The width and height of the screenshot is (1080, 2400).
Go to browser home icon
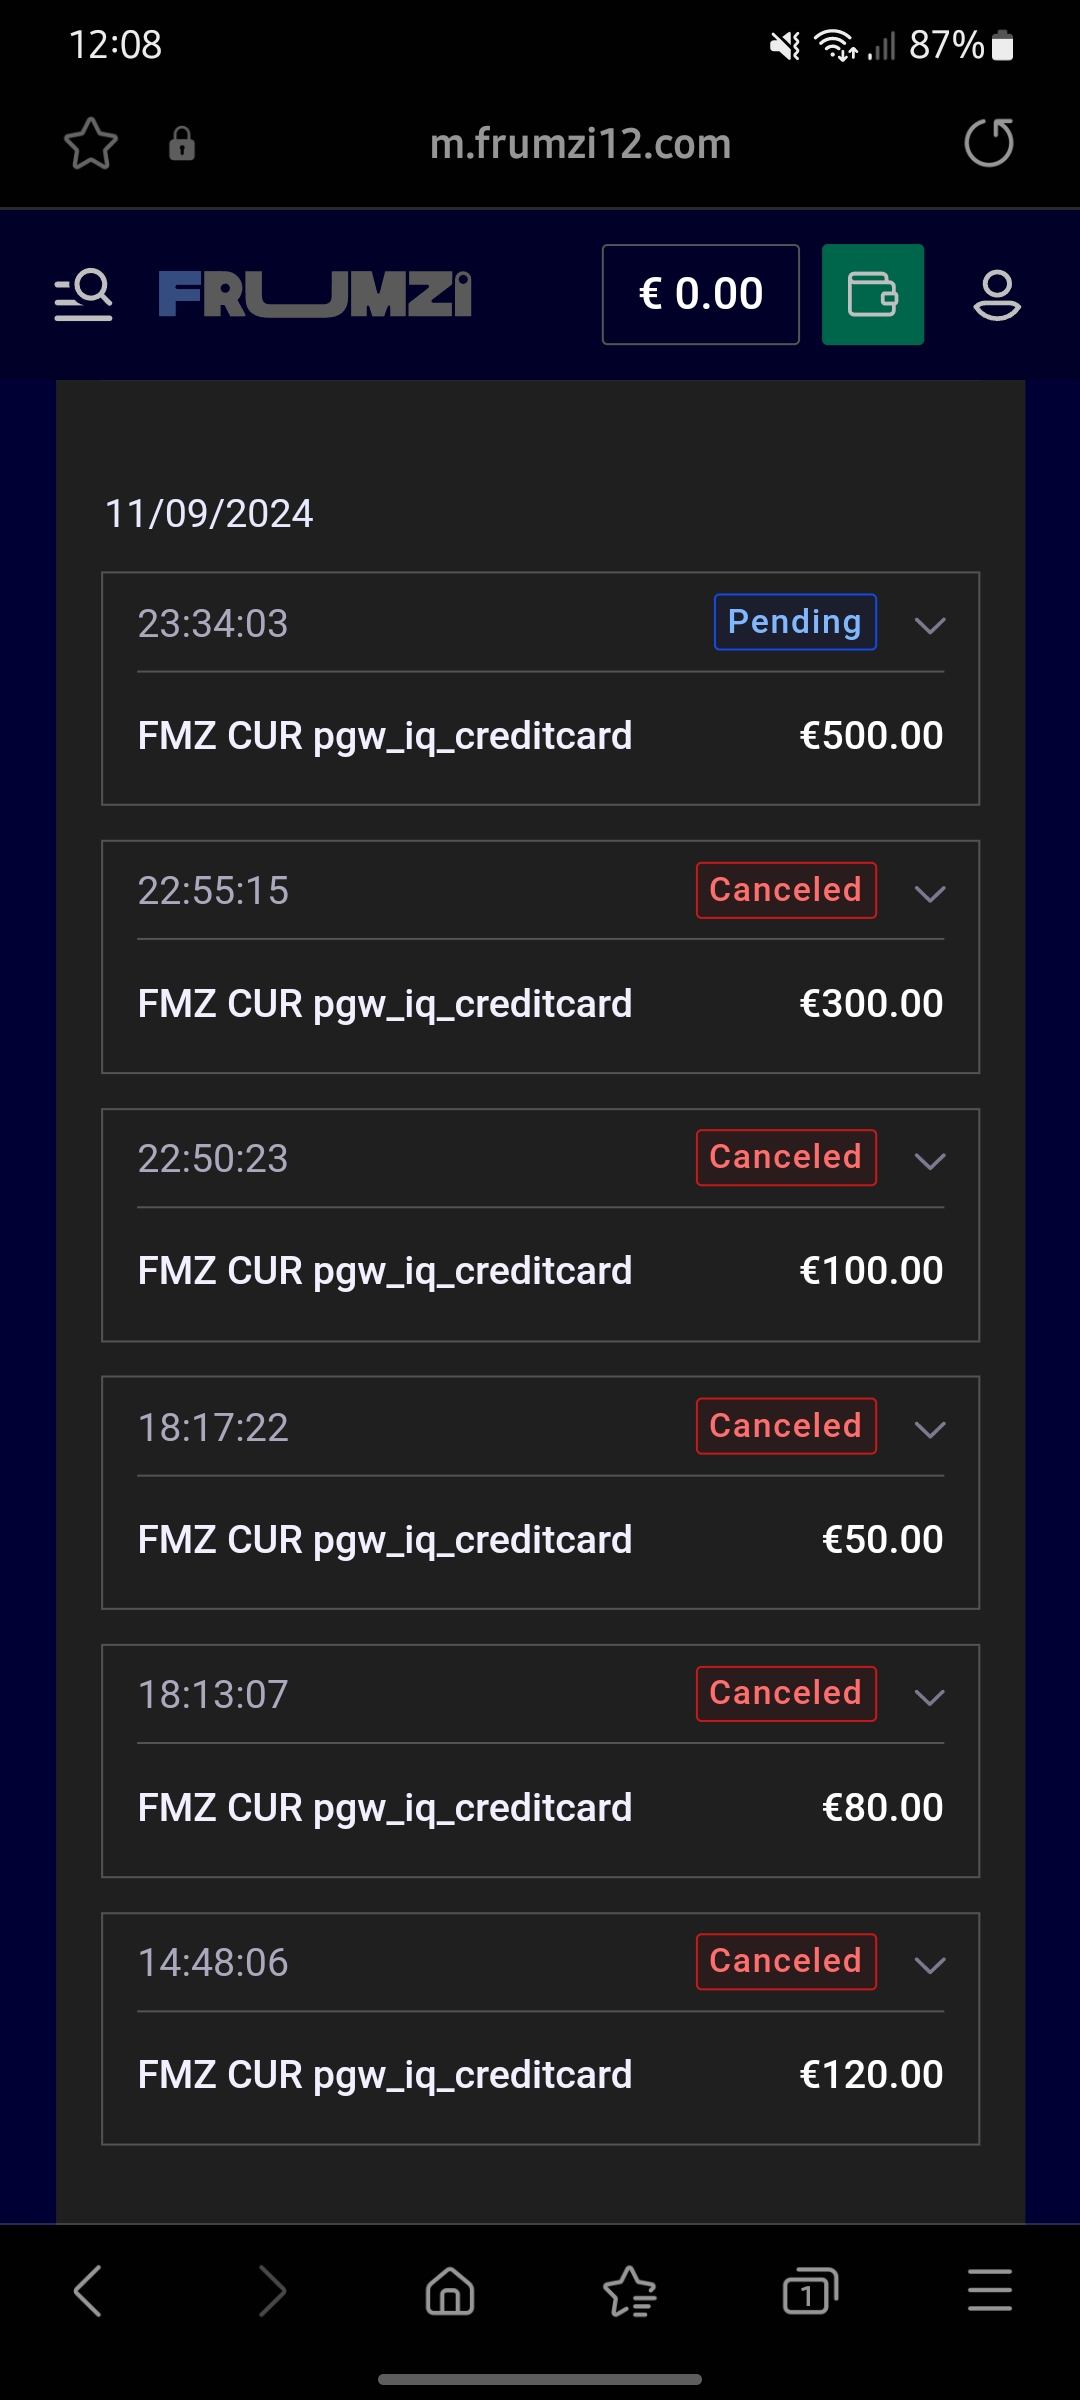coord(450,2290)
